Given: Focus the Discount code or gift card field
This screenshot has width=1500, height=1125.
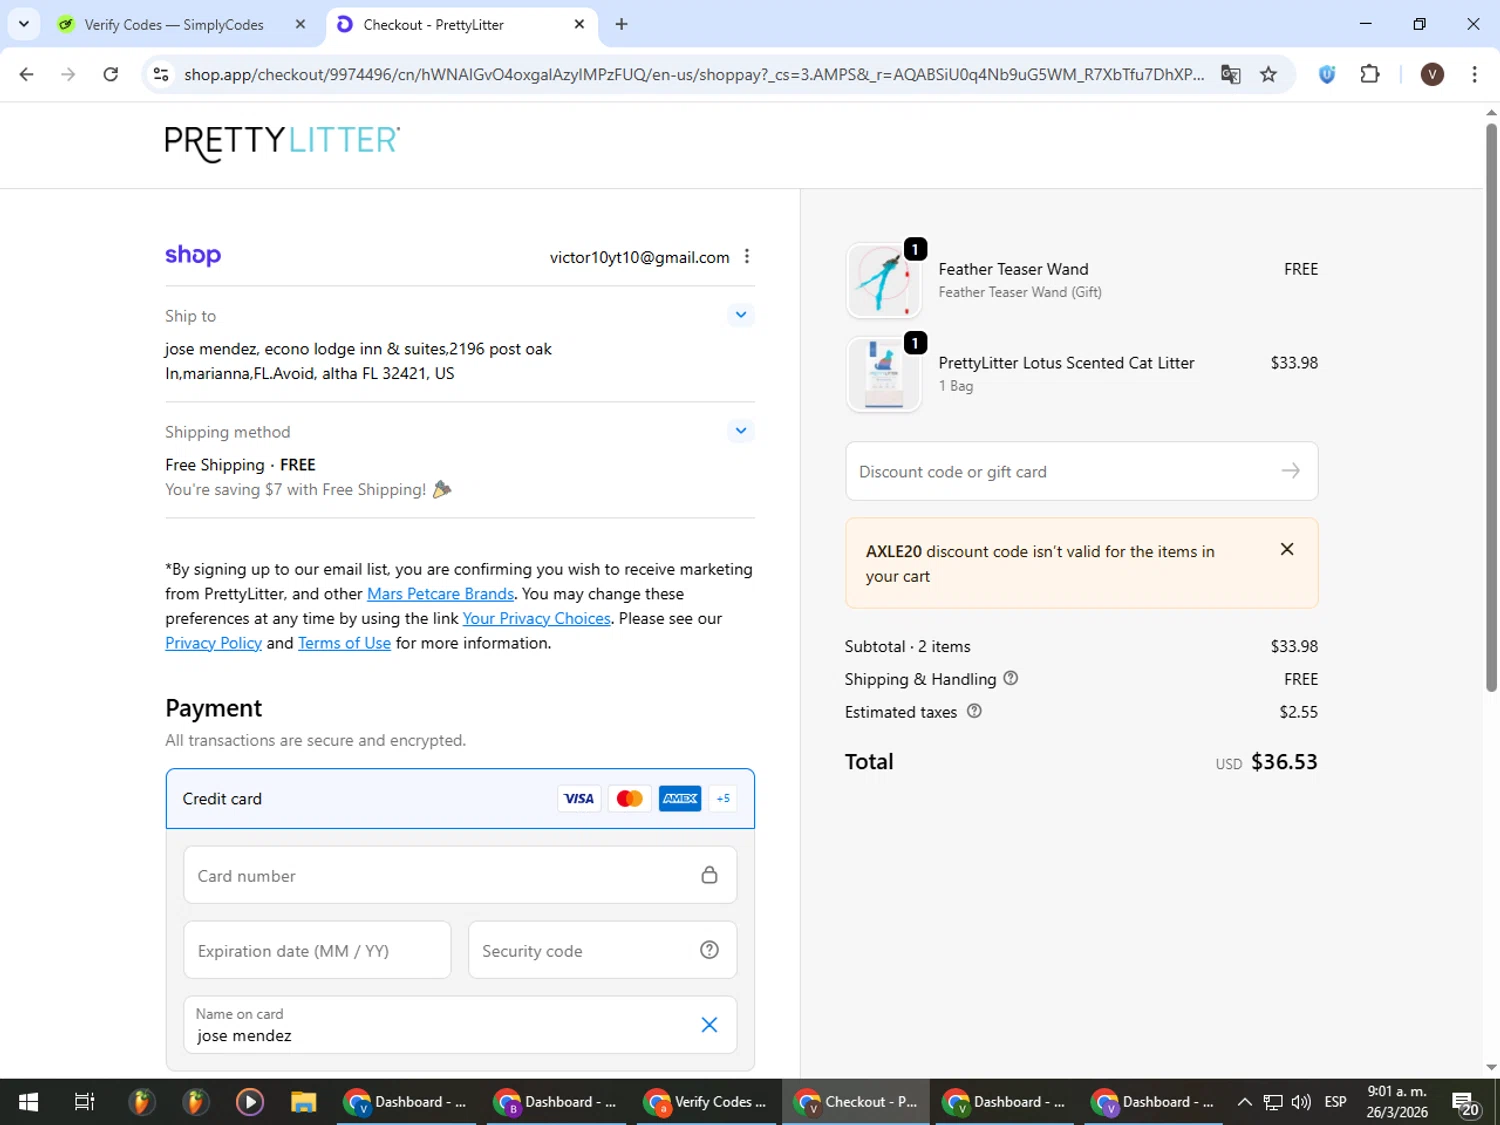Looking at the screenshot, I should tap(1081, 471).
